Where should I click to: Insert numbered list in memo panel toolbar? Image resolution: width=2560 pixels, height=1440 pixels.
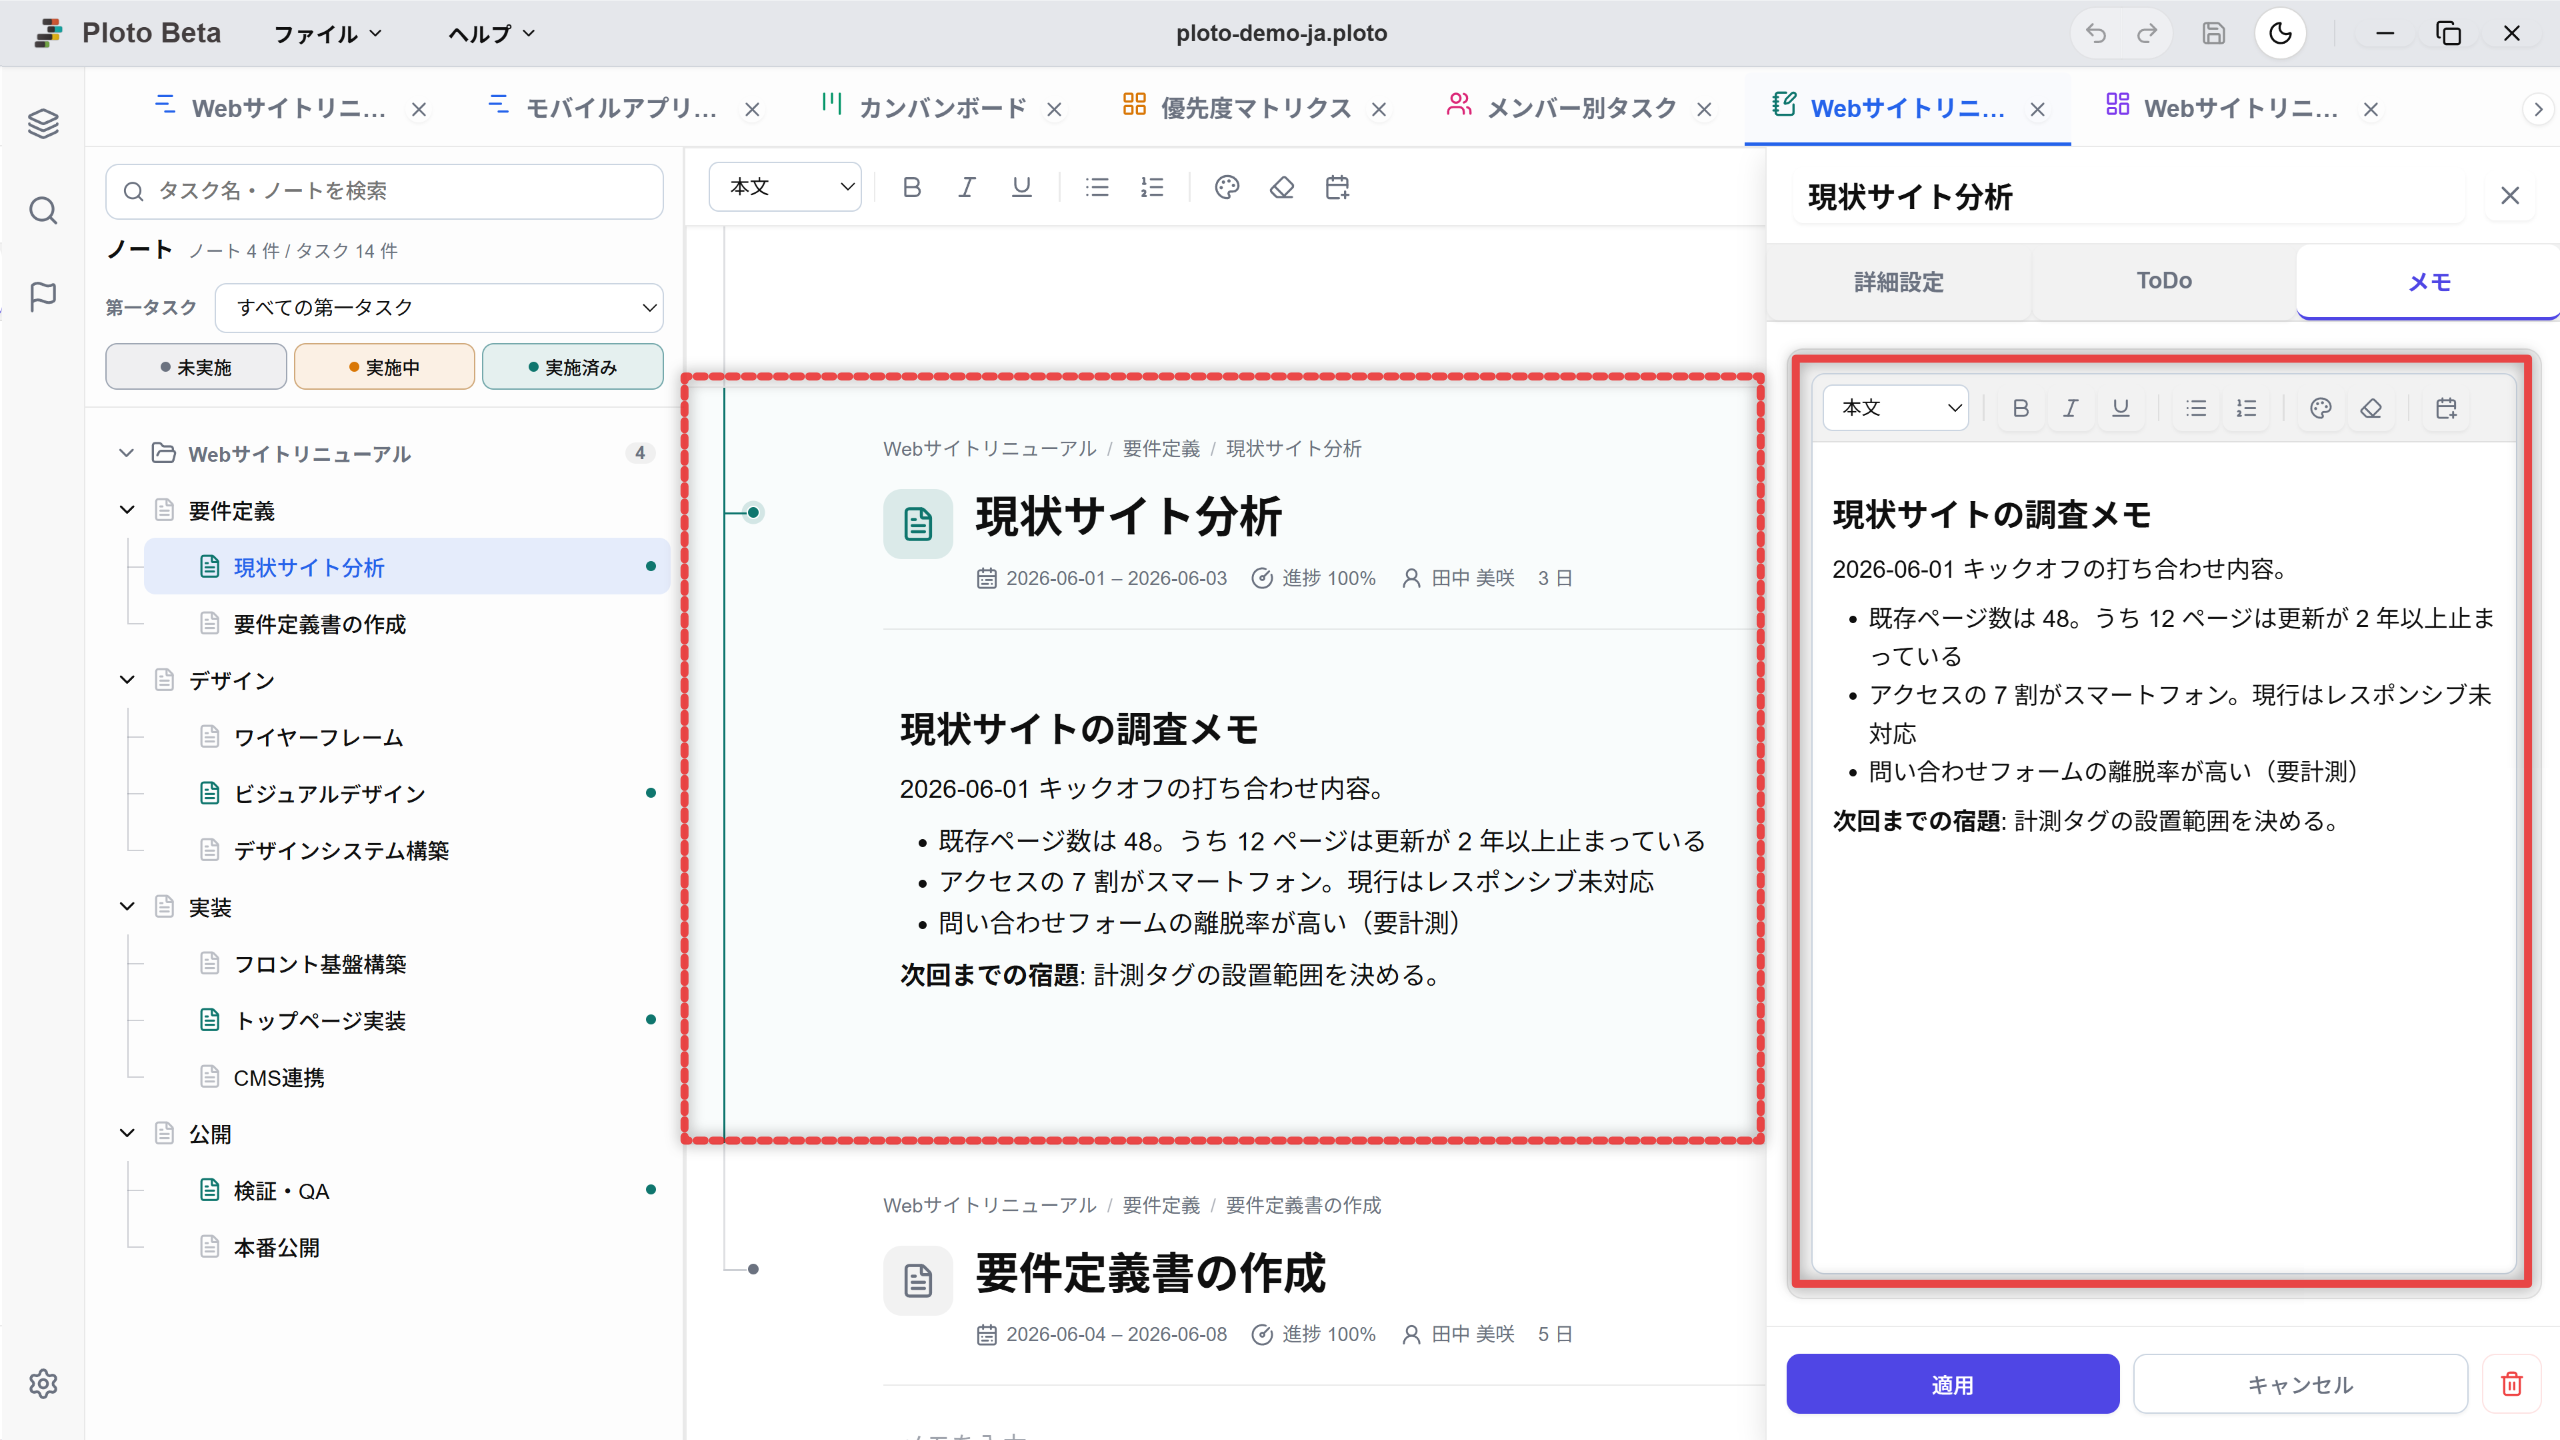point(2246,408)
